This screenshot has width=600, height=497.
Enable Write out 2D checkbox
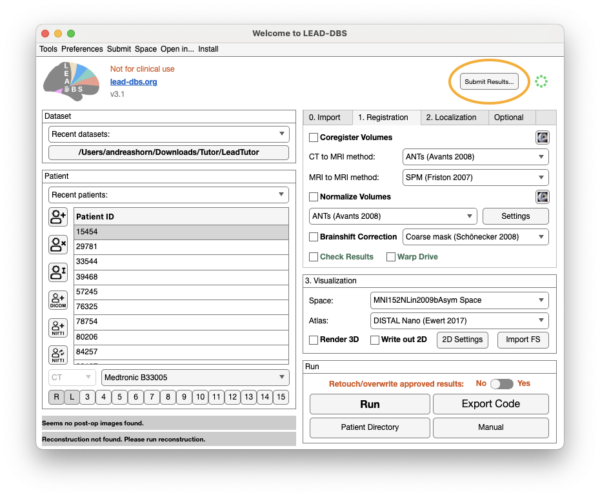[x=375, y=340]
